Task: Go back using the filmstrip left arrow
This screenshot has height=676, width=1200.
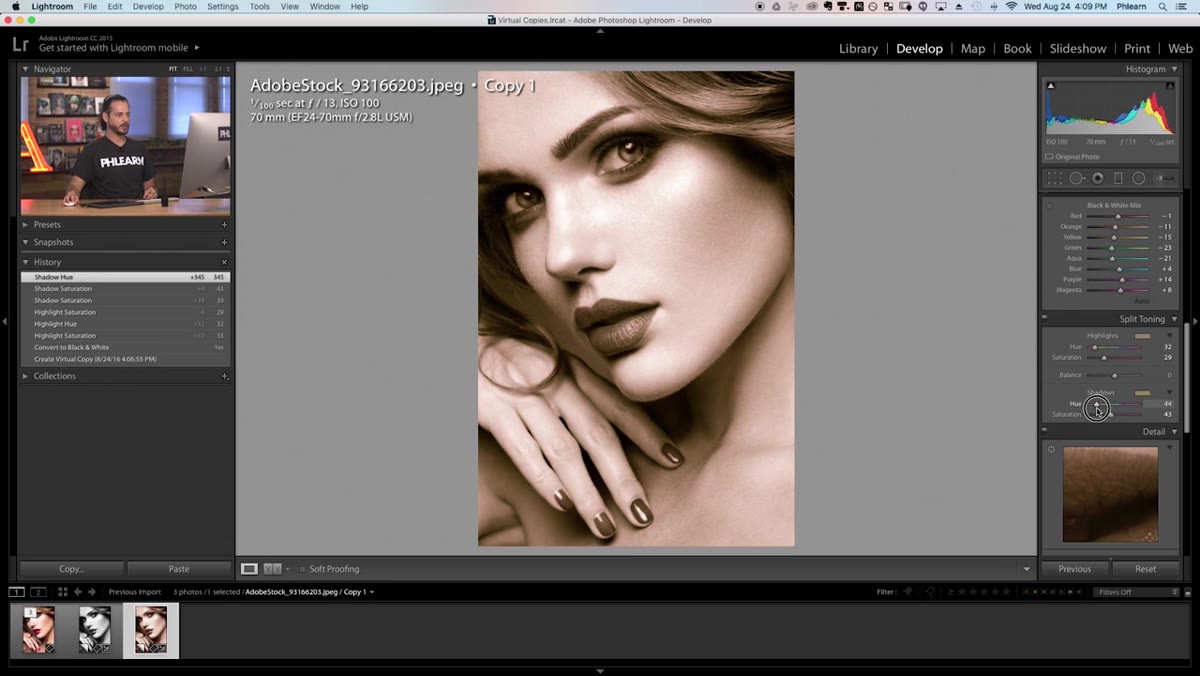Action: tap(78, 592)
